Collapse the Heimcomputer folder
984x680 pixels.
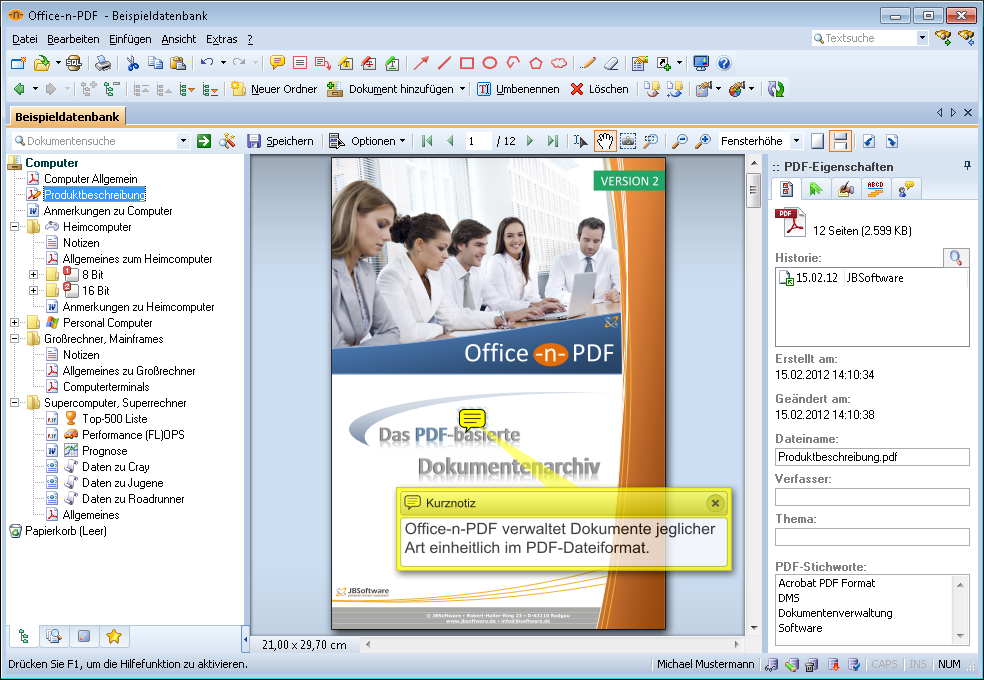point(14,226)
